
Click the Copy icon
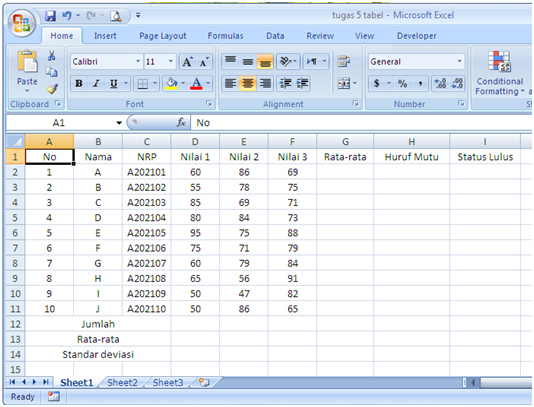[x=51, y=72]
